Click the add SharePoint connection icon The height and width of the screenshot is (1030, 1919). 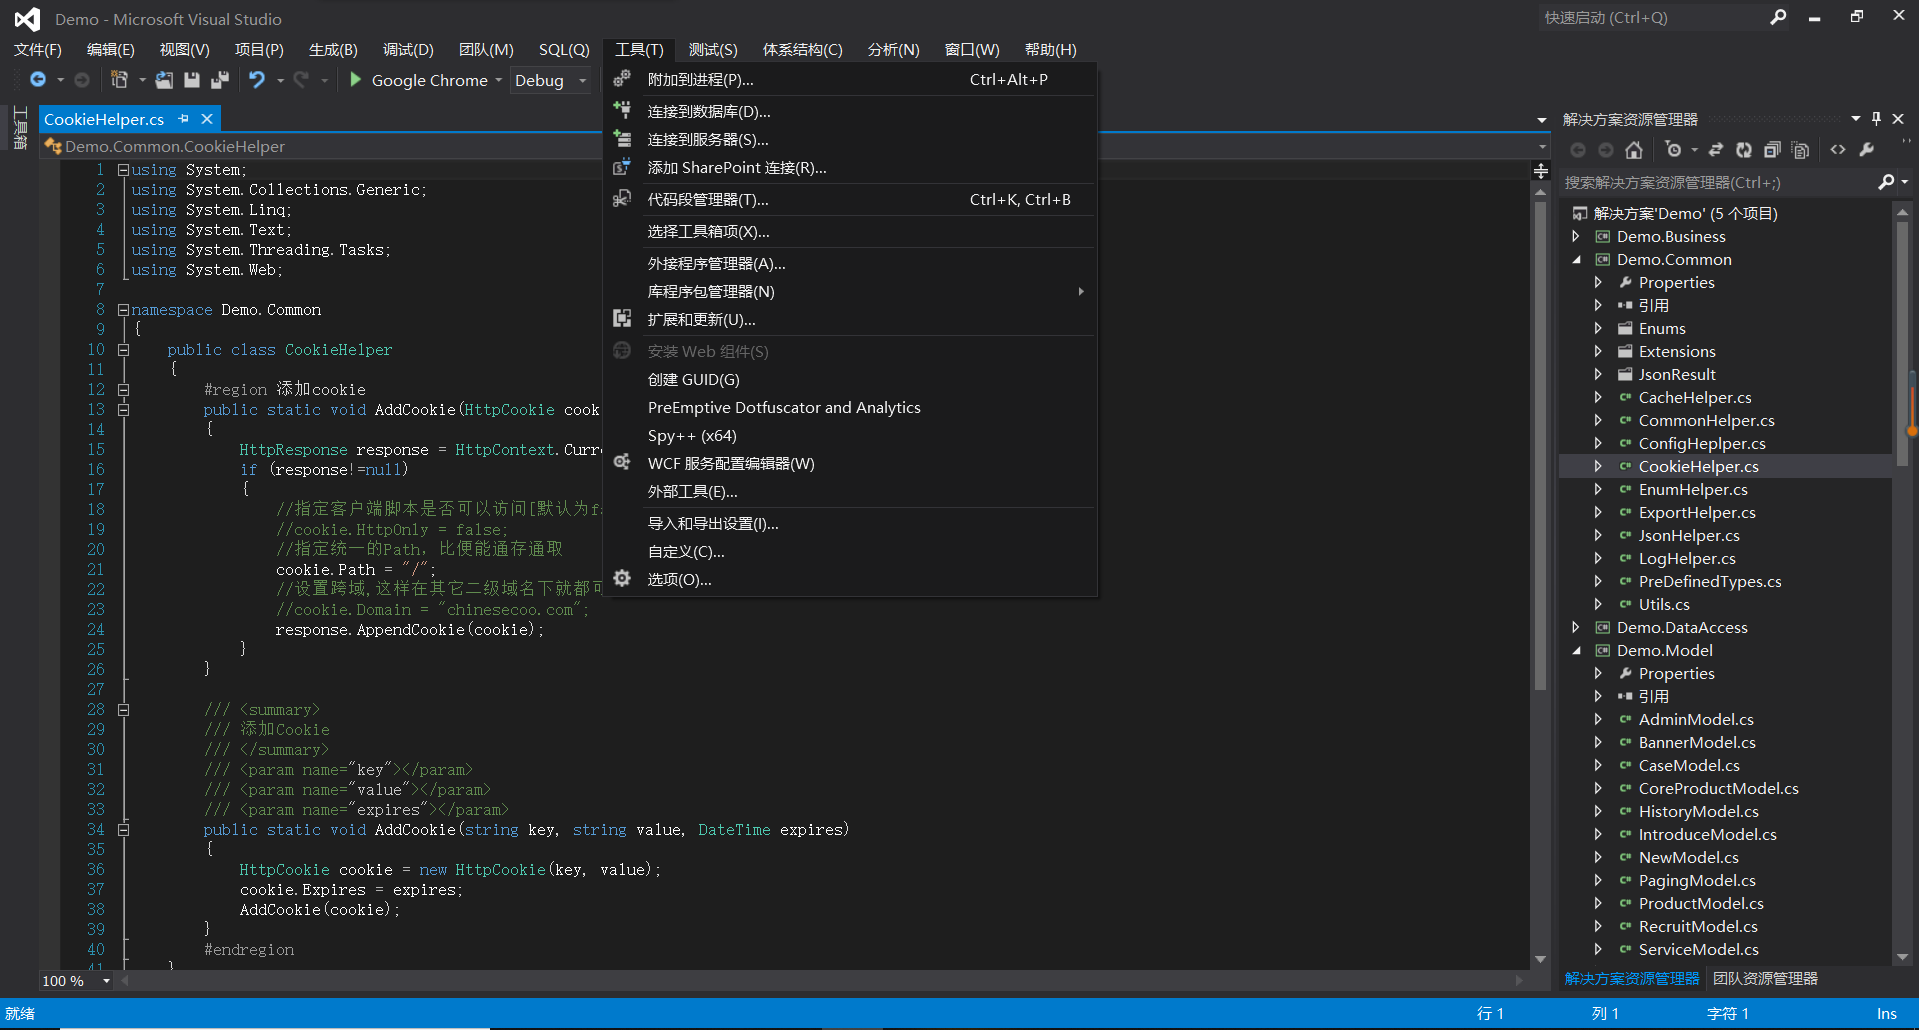pyautogui.click(x=622, y=167)
